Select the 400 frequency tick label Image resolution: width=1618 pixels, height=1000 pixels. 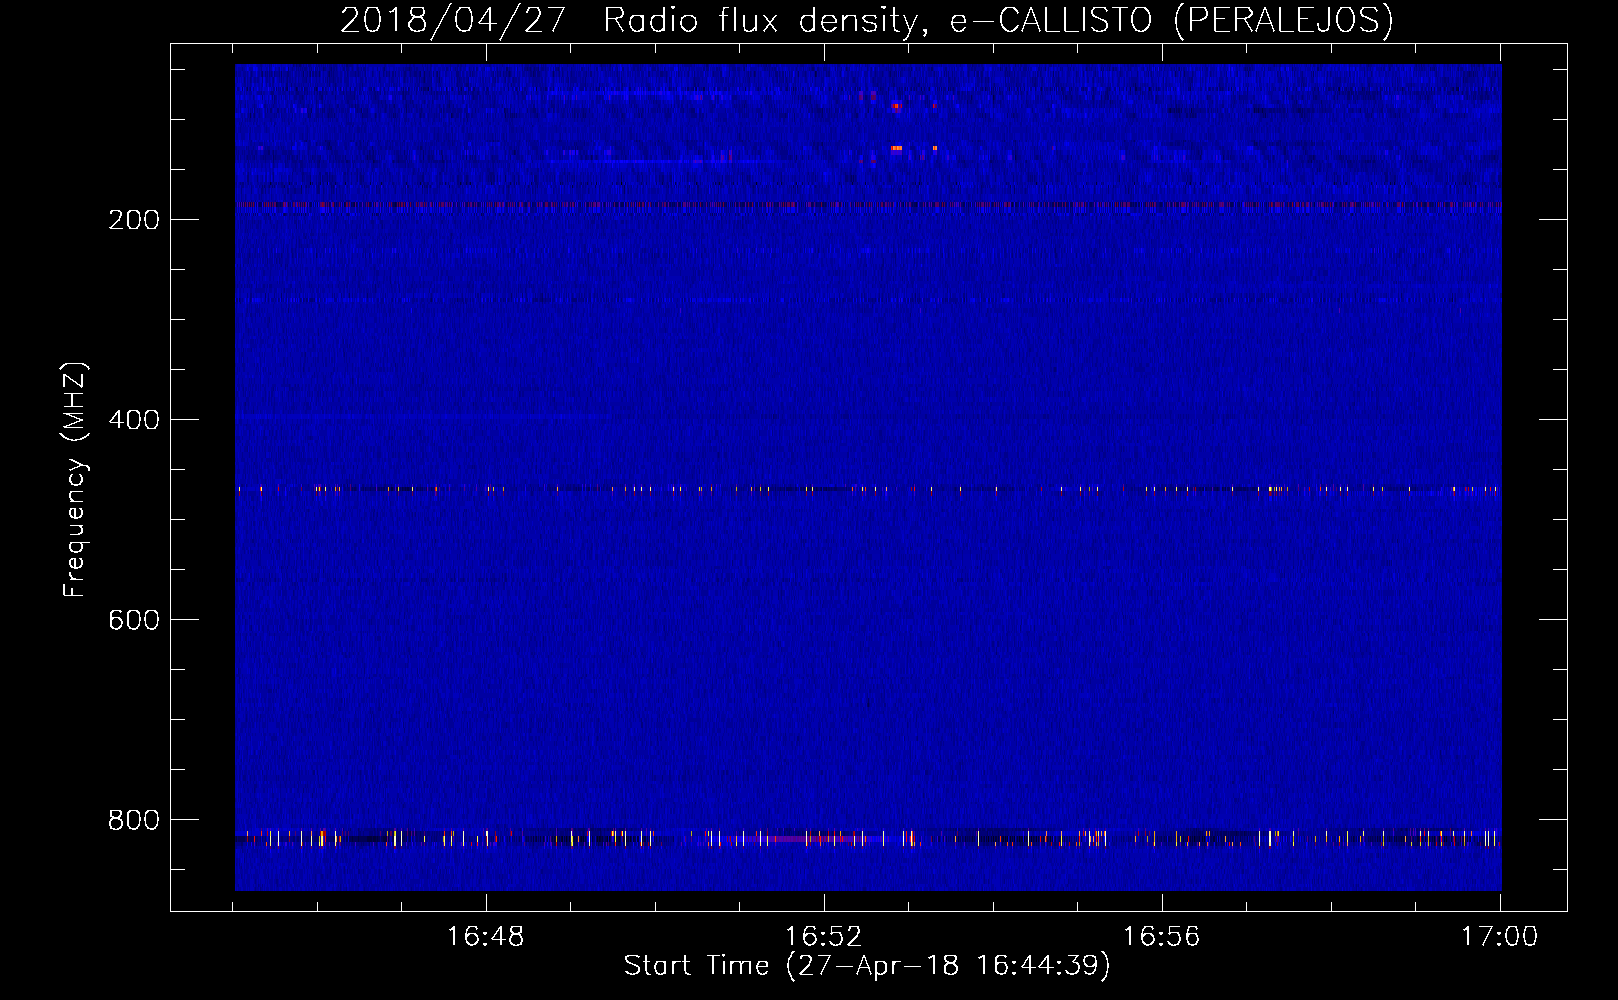coord(134,420)
